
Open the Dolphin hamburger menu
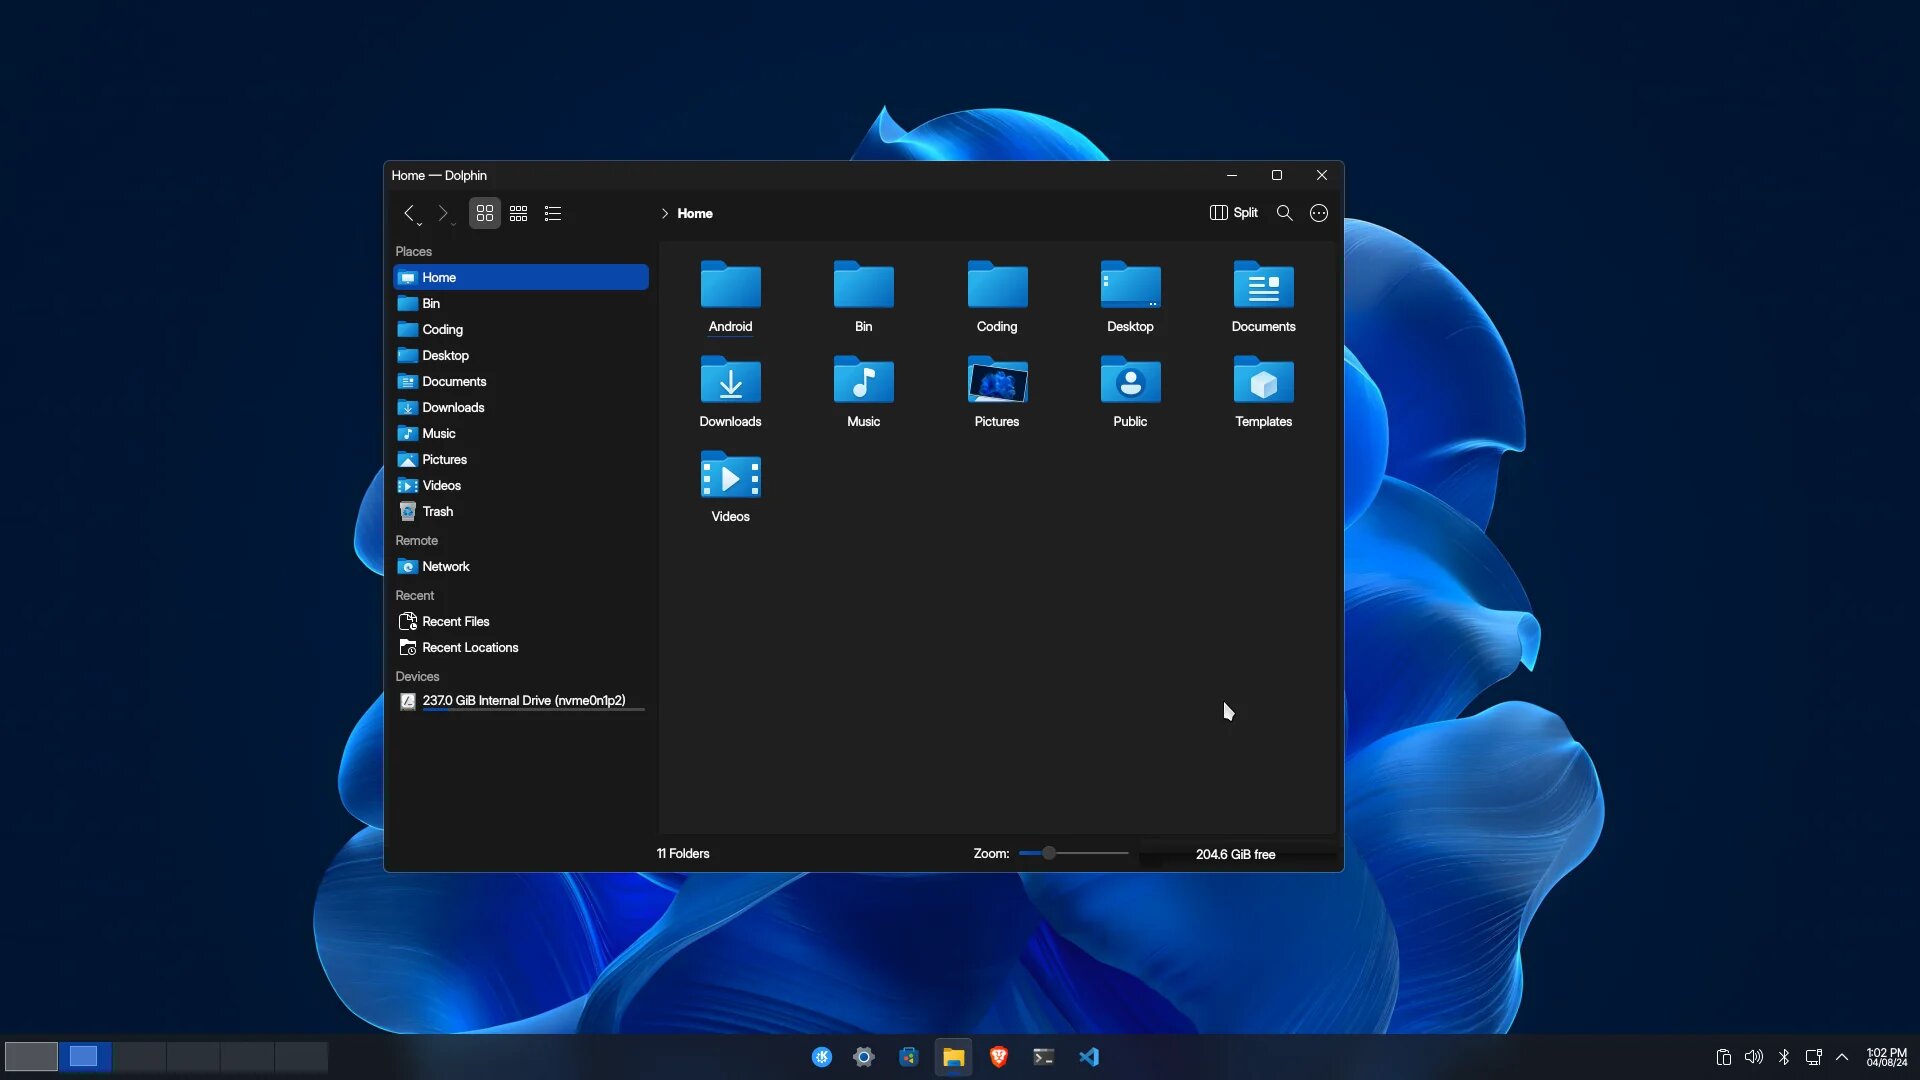[1319, 213]
